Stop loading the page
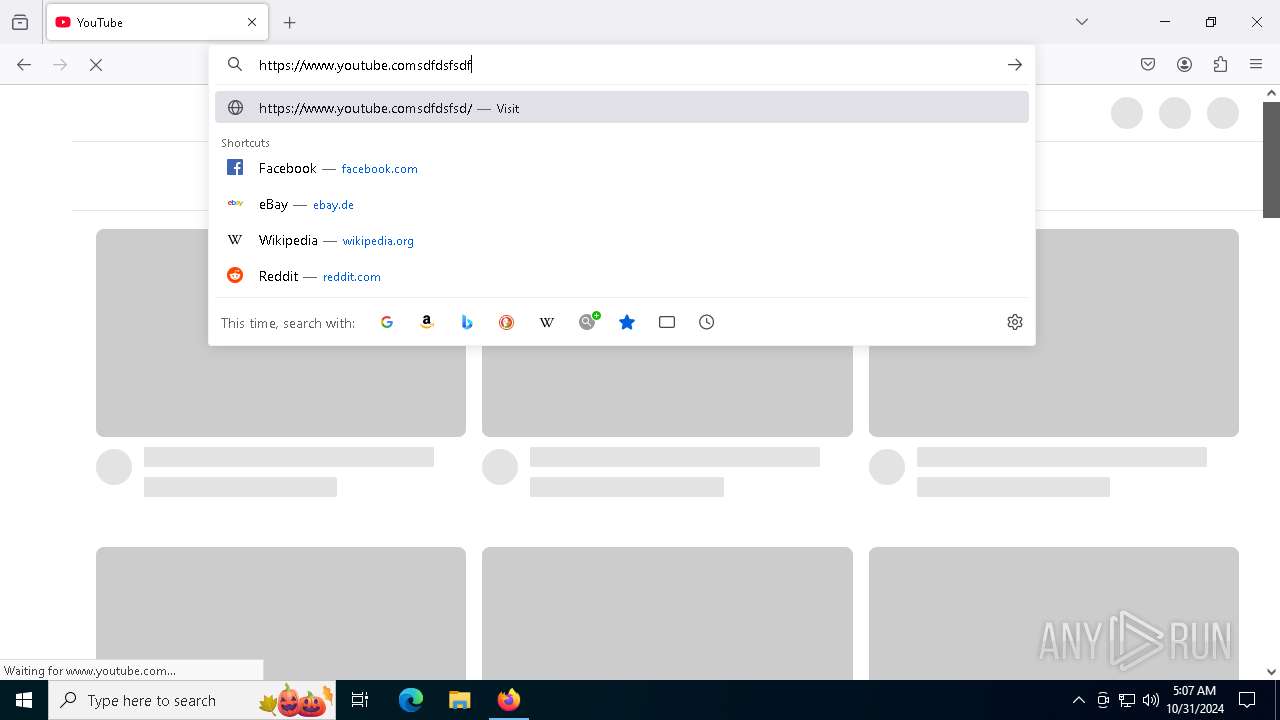The image size is (1280, 720). click(96, 64)
